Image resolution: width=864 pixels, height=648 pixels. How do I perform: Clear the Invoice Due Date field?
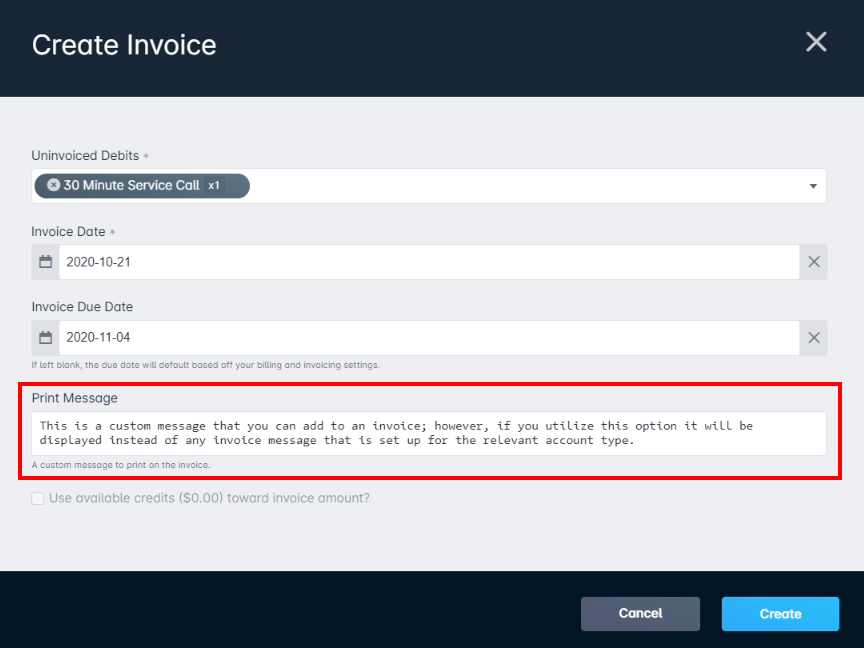point(813,338)
